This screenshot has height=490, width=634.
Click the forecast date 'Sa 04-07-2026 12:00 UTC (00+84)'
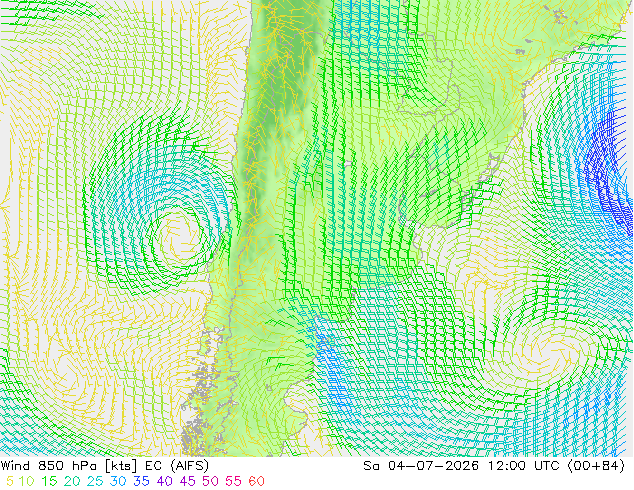coord(494,466)
